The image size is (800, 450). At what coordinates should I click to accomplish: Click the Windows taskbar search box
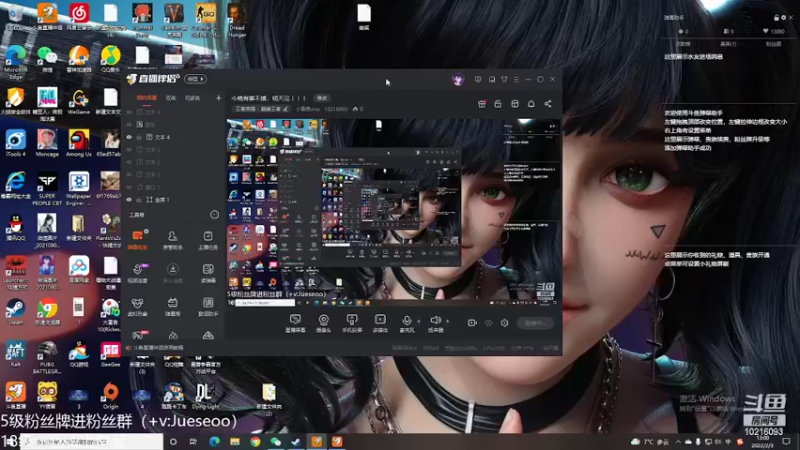point(92,442)
